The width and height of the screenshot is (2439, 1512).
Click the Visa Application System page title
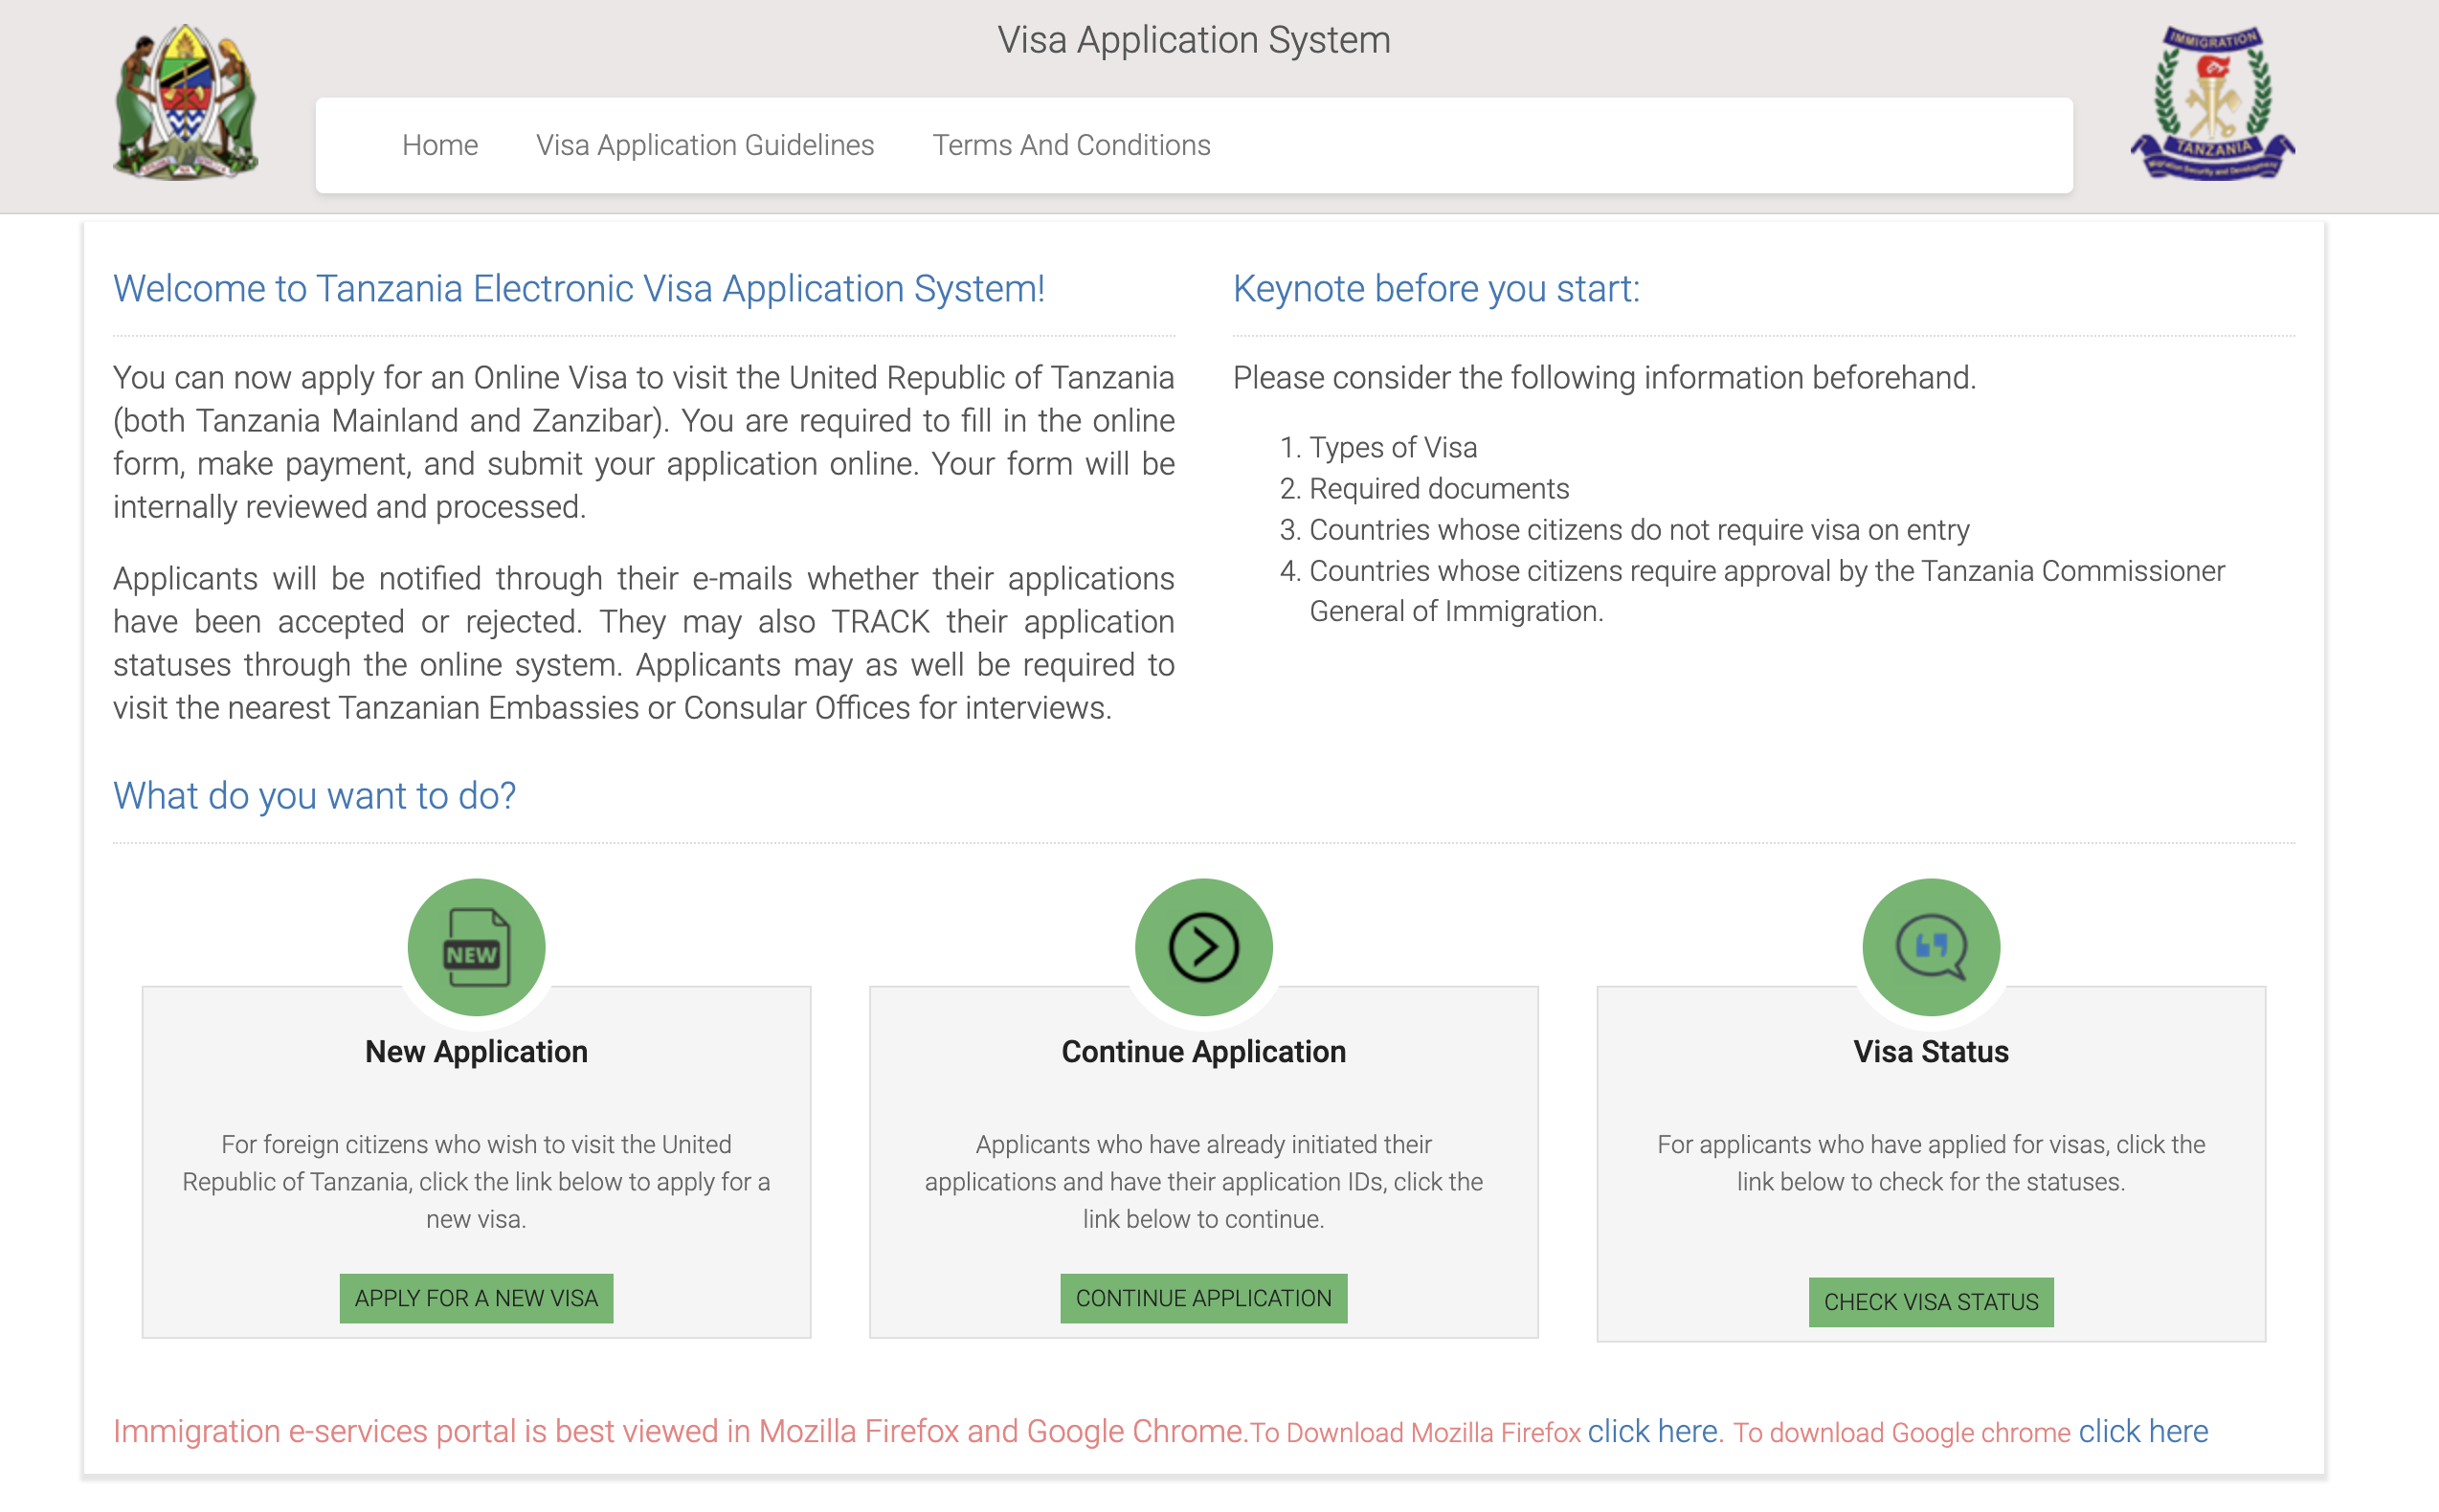[x=1194, y=40]
